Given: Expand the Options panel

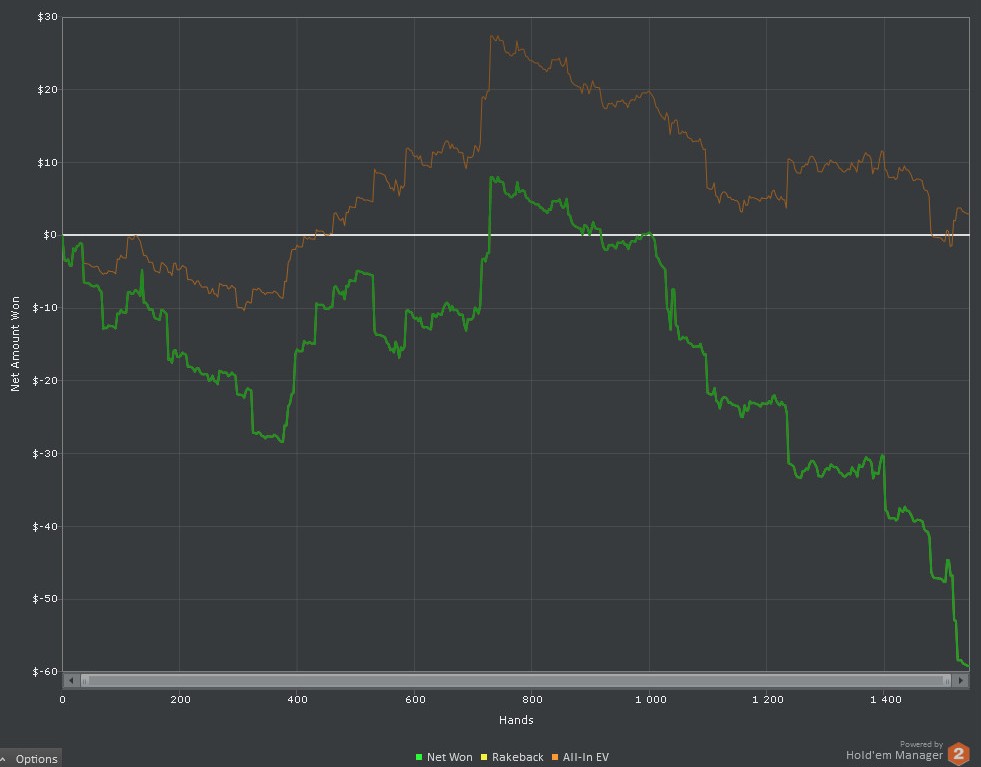Looking at the screenshot, I should [30, 758].
